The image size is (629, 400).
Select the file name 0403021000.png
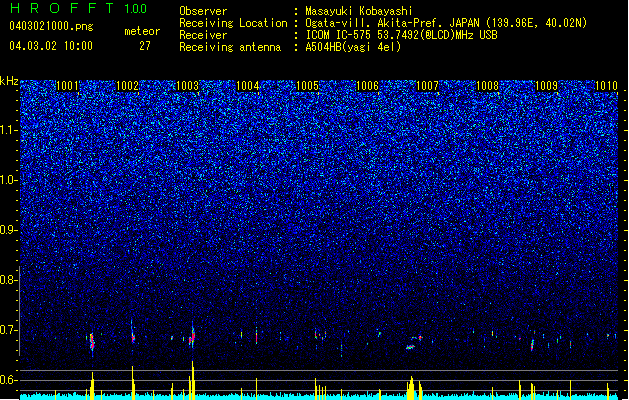tap(51, 26)
